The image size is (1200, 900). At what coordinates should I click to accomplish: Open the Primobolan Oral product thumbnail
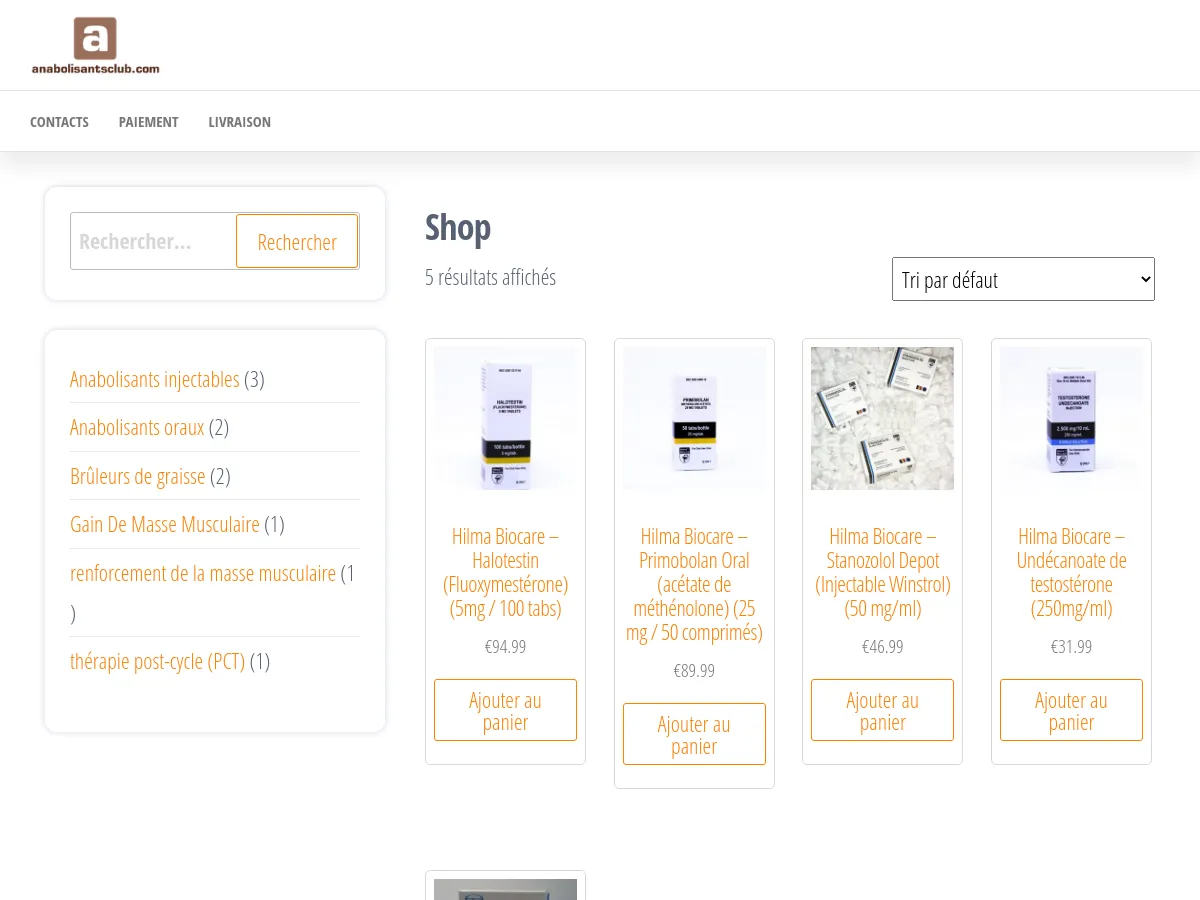point(694,418)
